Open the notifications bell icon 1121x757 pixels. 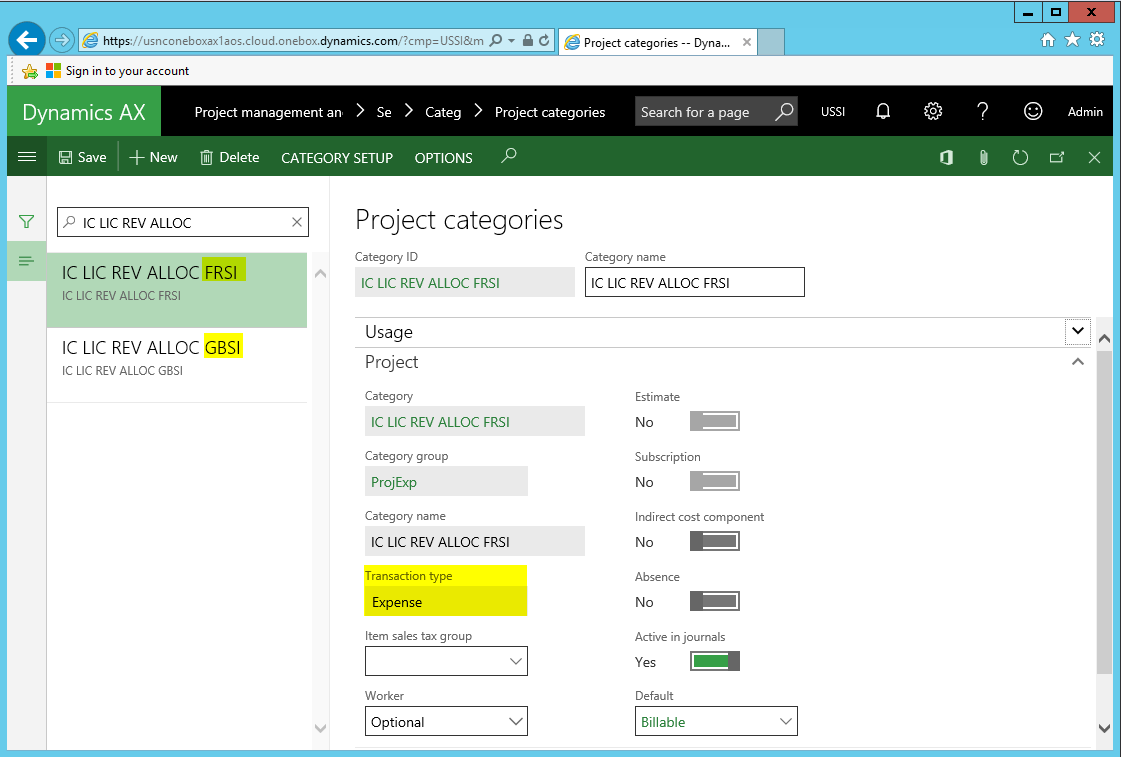click(883, 112)
